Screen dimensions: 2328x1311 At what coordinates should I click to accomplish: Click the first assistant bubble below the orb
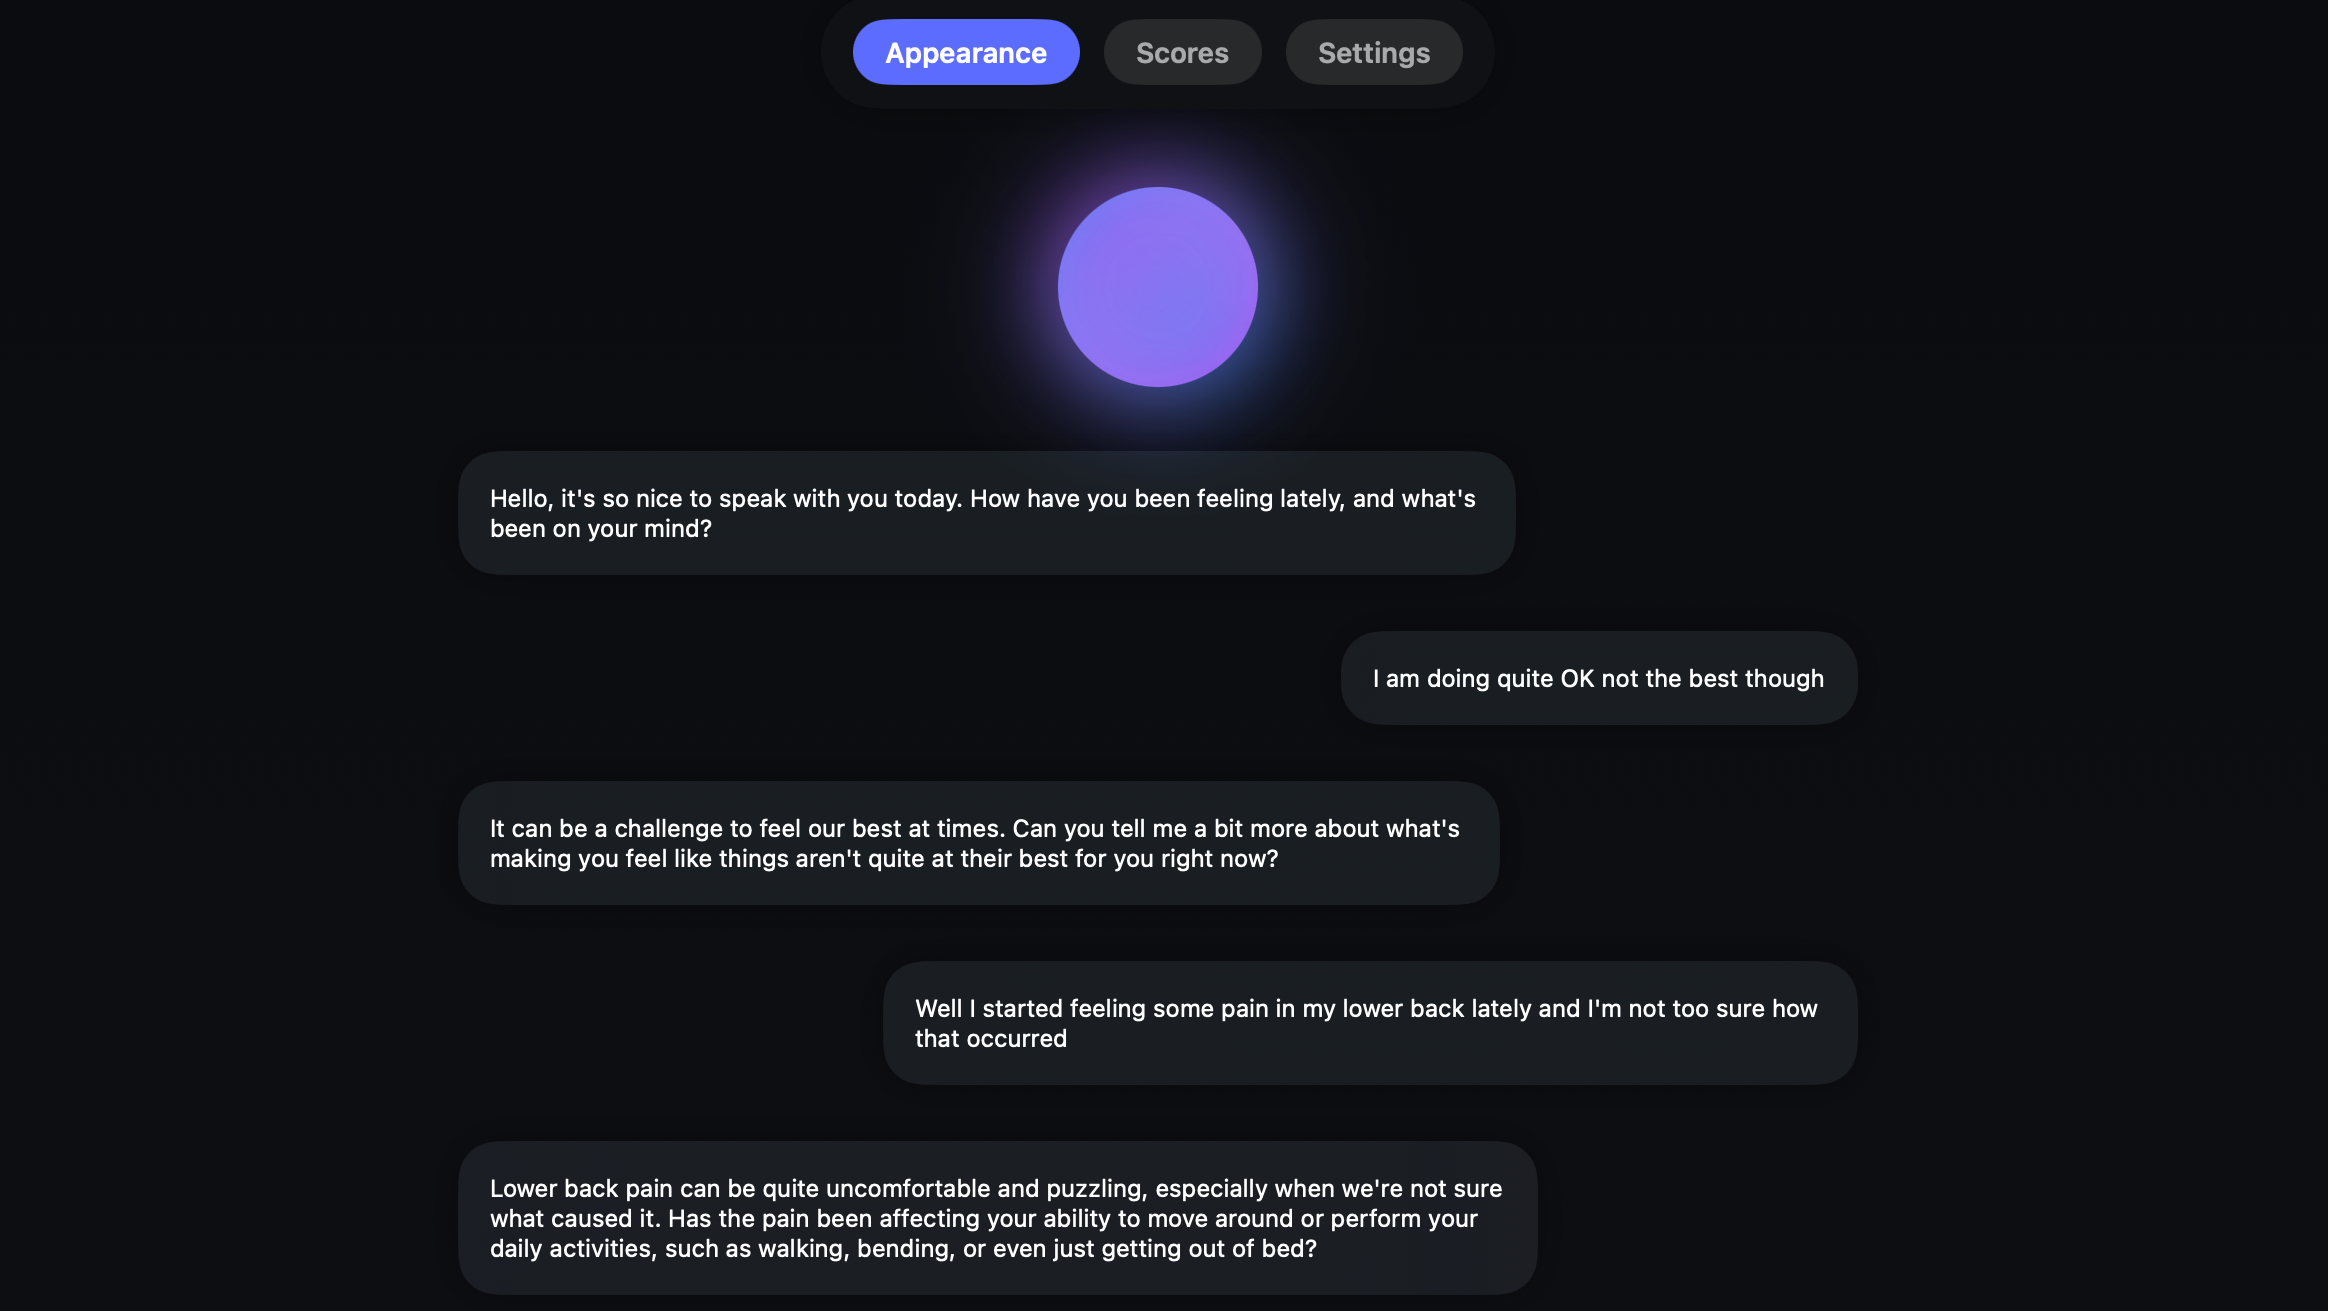pyautogui.click(x=986, y=513)
